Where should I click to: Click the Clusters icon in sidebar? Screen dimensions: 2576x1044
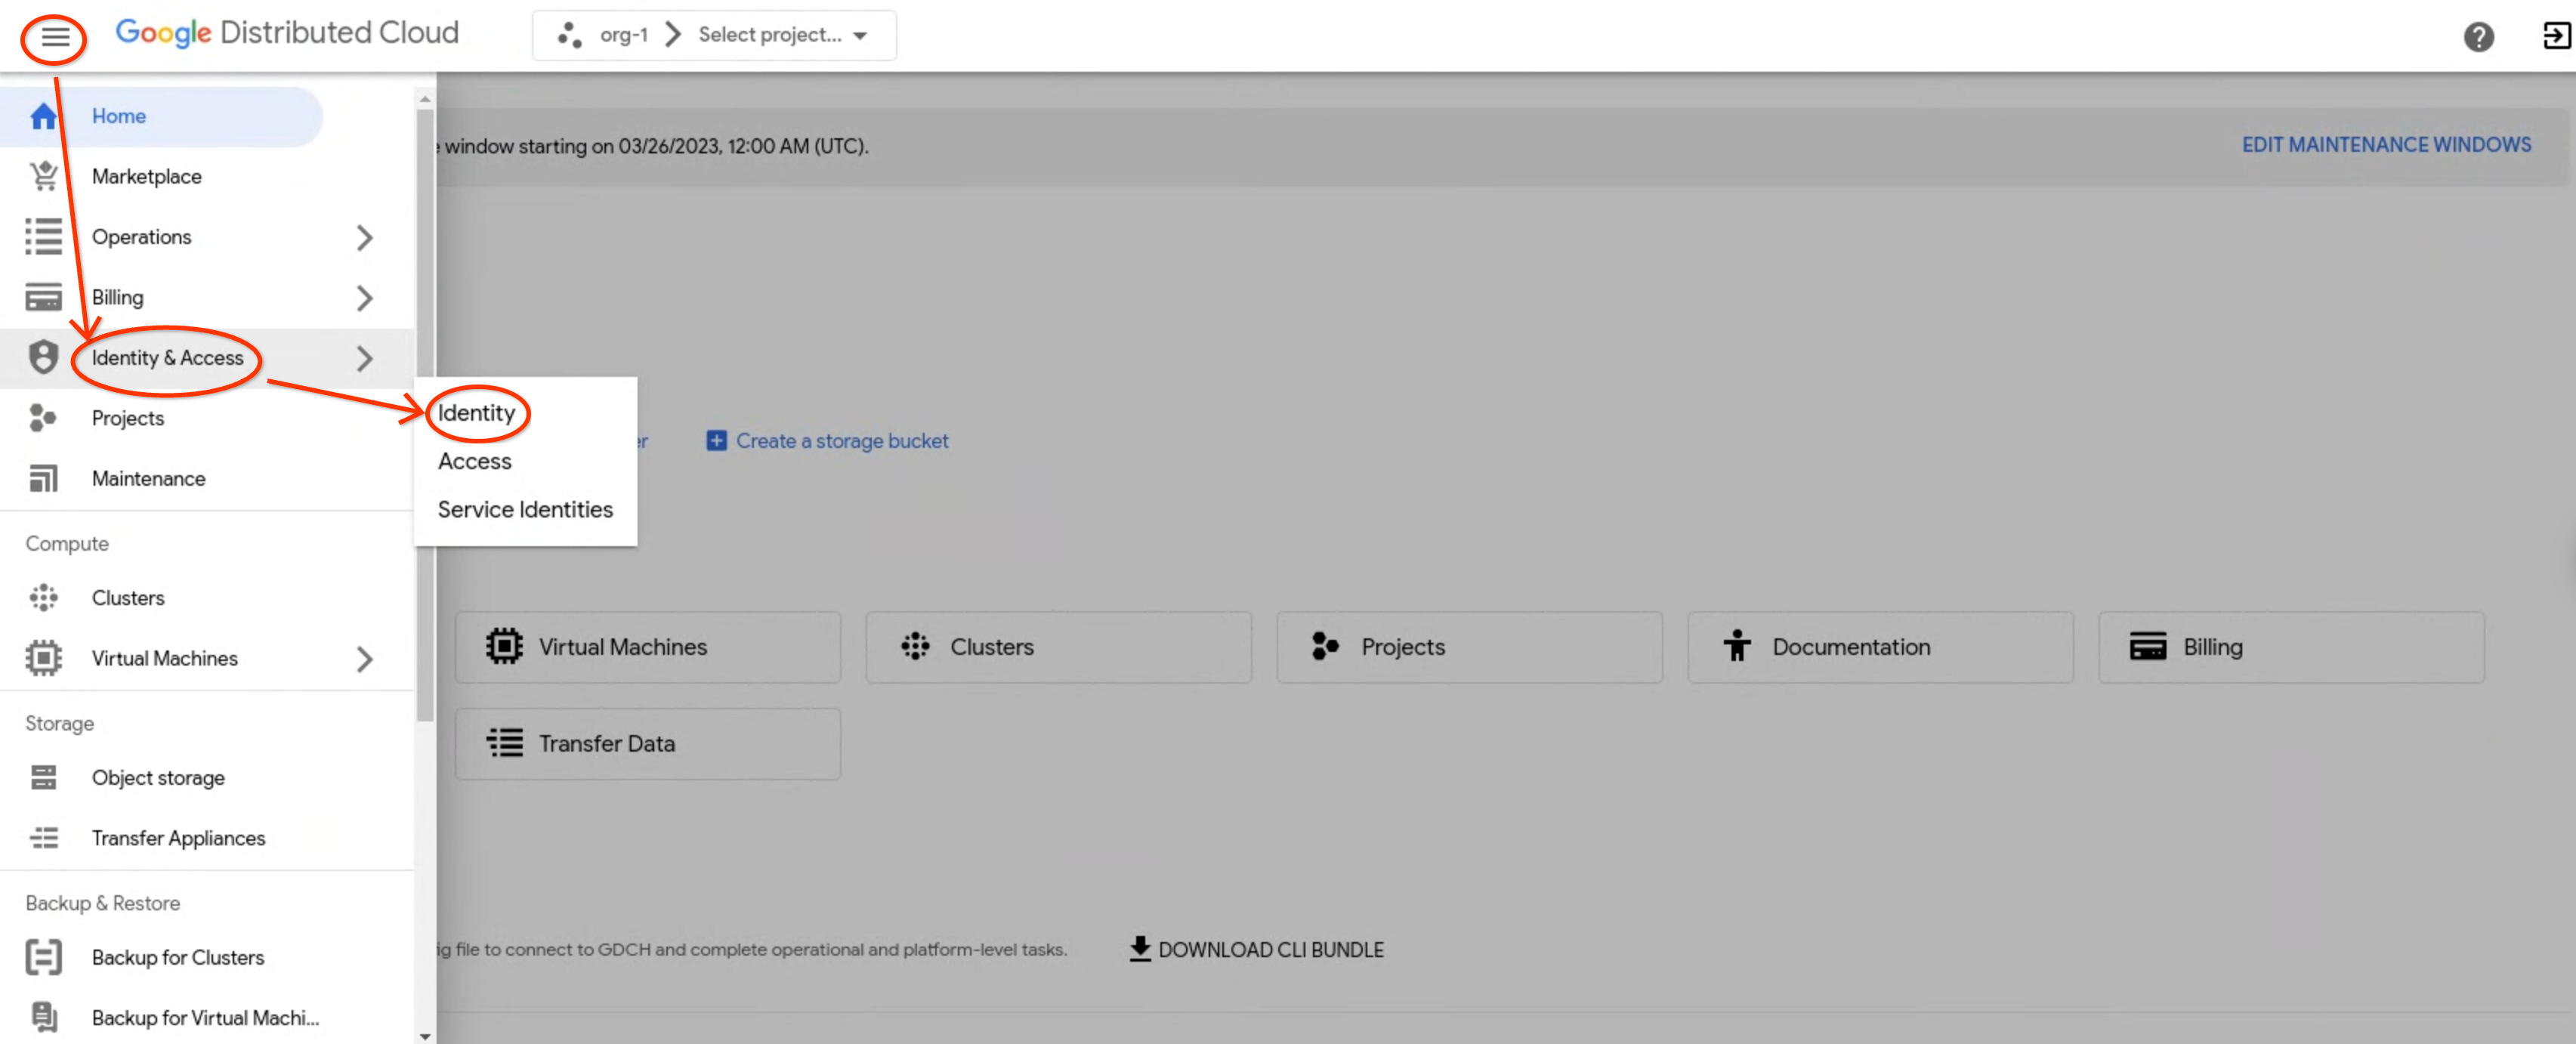(43, 597)
